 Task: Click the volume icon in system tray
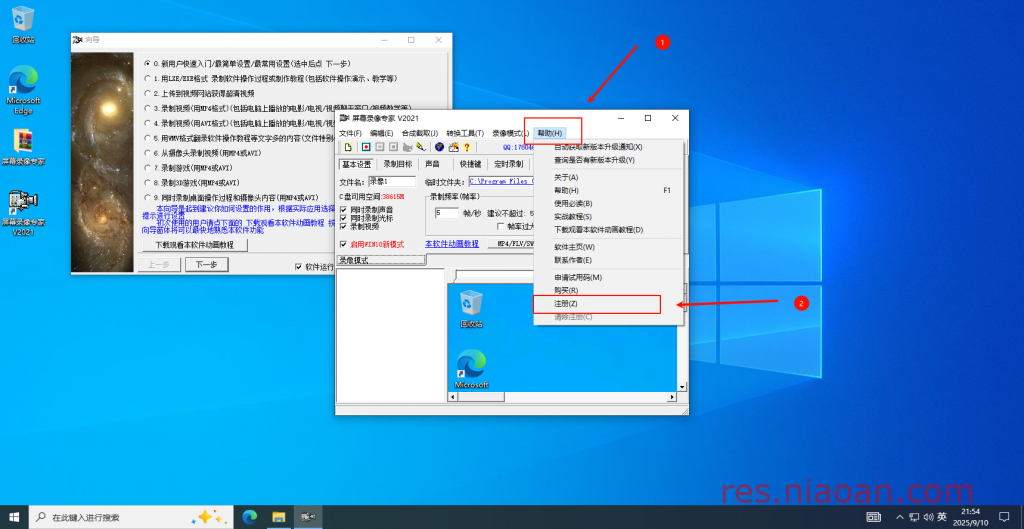(x=927, y=517)
